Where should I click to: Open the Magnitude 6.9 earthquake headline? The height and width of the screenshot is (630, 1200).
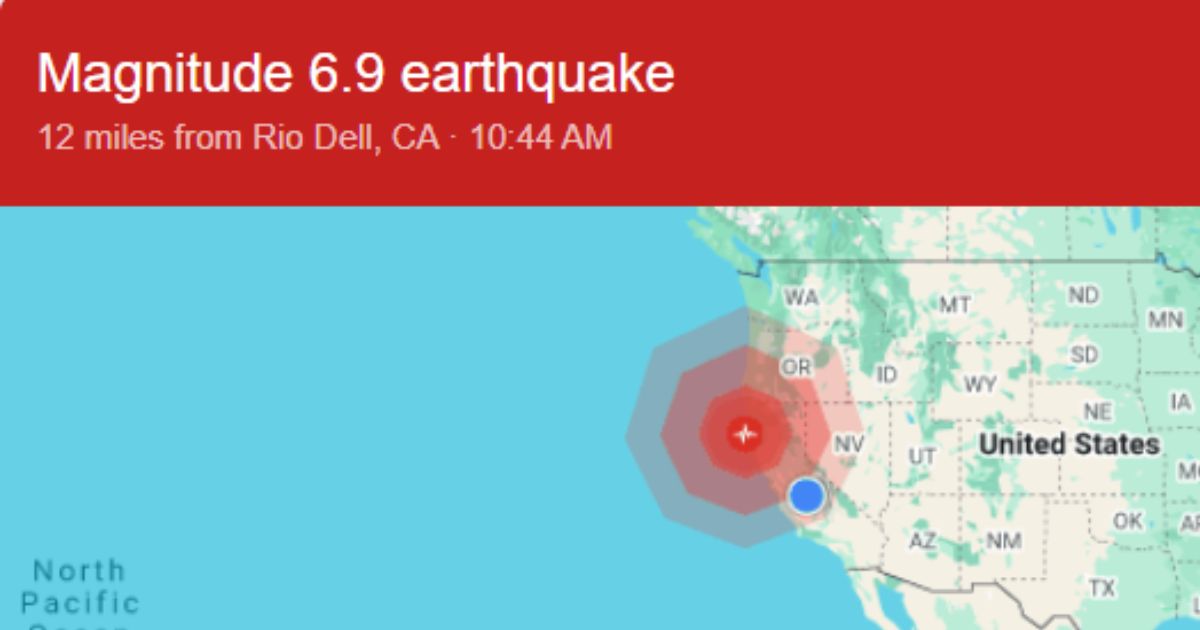coord(355,74)
